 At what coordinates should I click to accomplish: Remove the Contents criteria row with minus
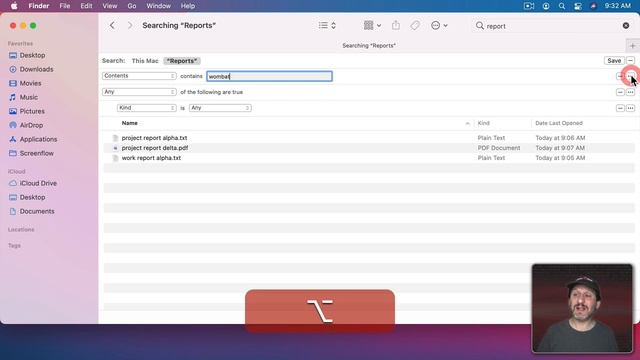coord(620,76)
